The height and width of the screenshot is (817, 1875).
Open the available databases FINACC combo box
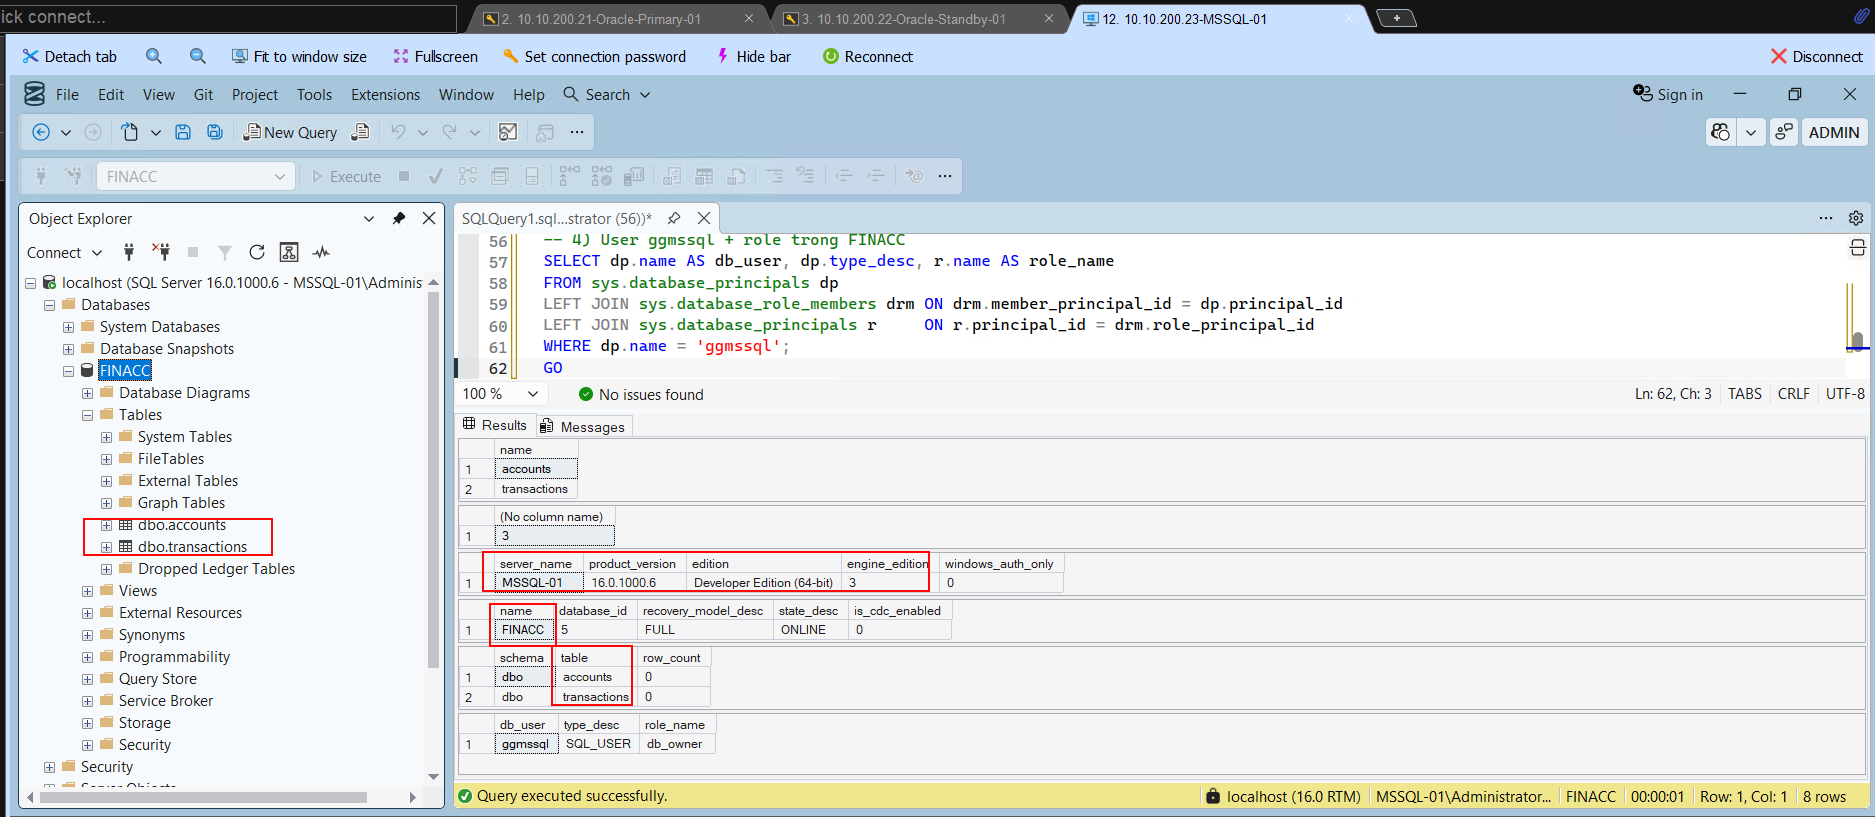(194, 176)
